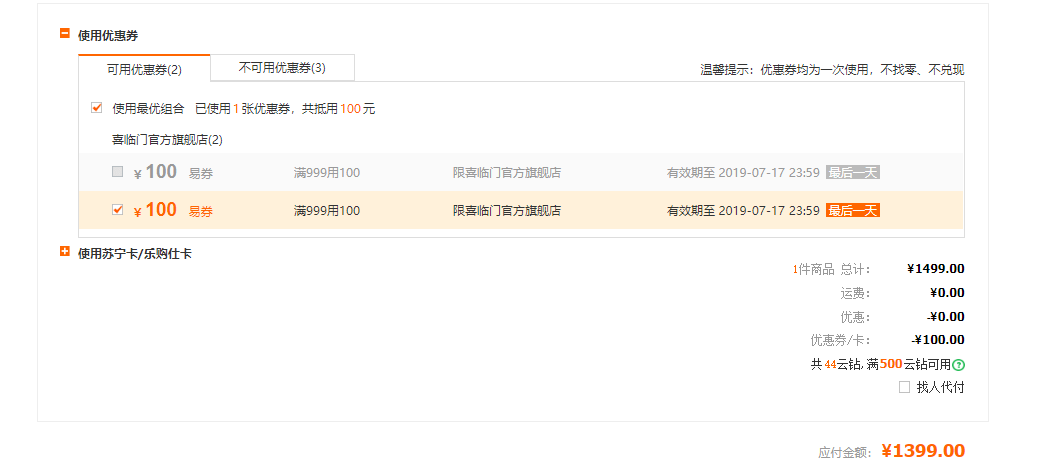Click 已使用1张优惠券 summary text
Image resolution: width=1055 pixels, height=462 pixels.
[242, 109]
